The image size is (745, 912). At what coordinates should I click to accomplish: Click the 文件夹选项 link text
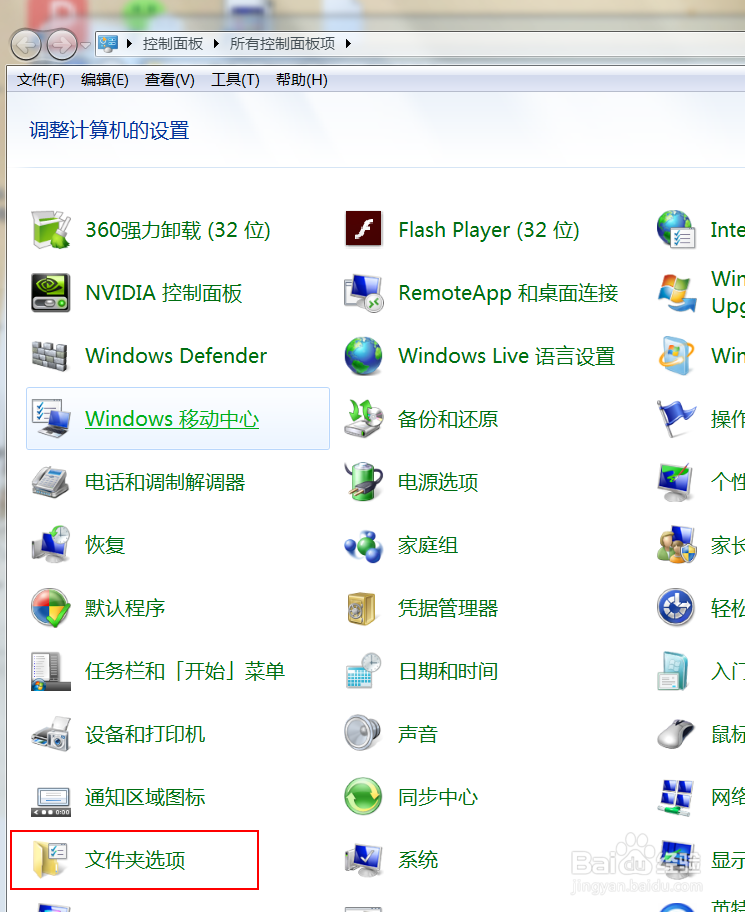135,860
